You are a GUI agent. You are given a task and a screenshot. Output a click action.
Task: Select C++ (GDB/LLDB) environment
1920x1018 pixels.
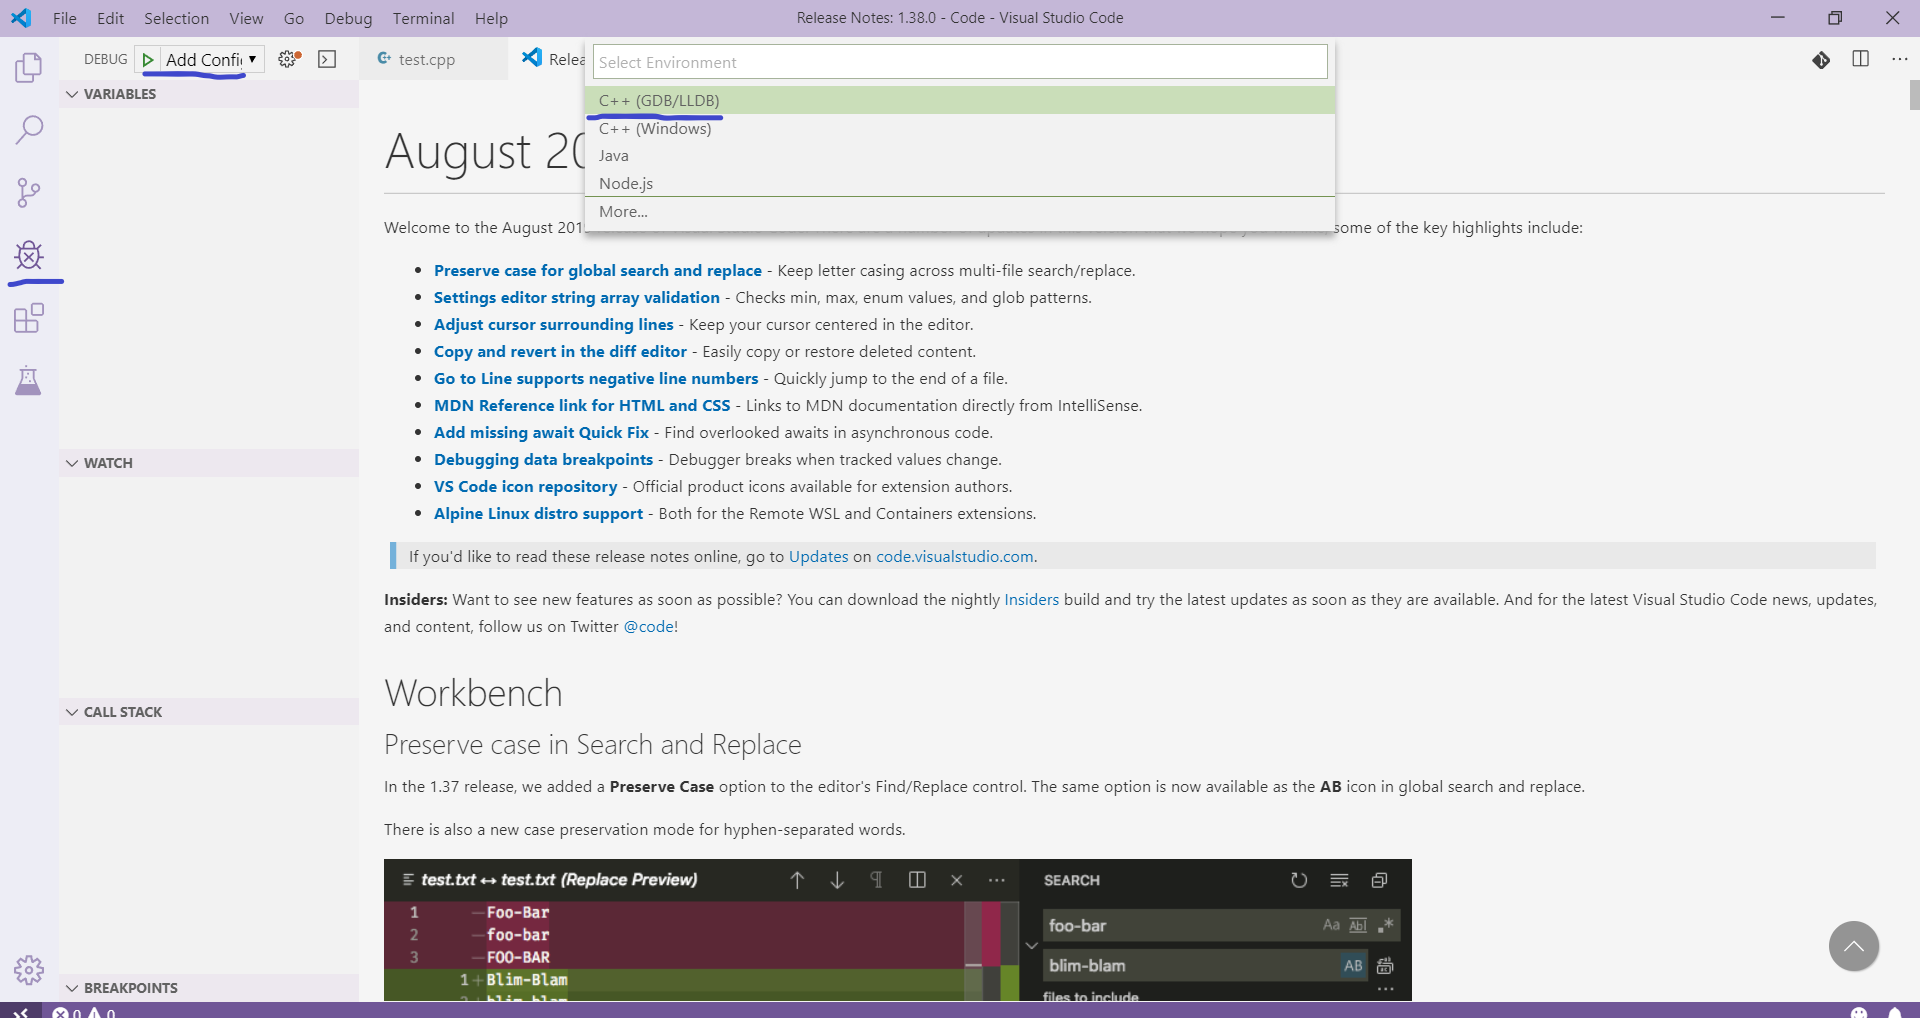[x=960, y=100]
